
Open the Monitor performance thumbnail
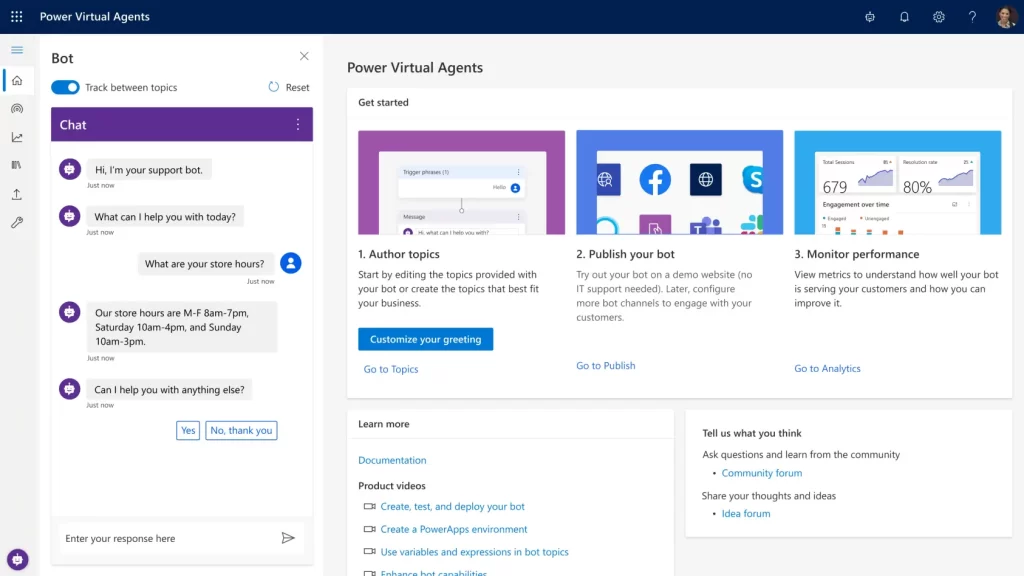897,183
